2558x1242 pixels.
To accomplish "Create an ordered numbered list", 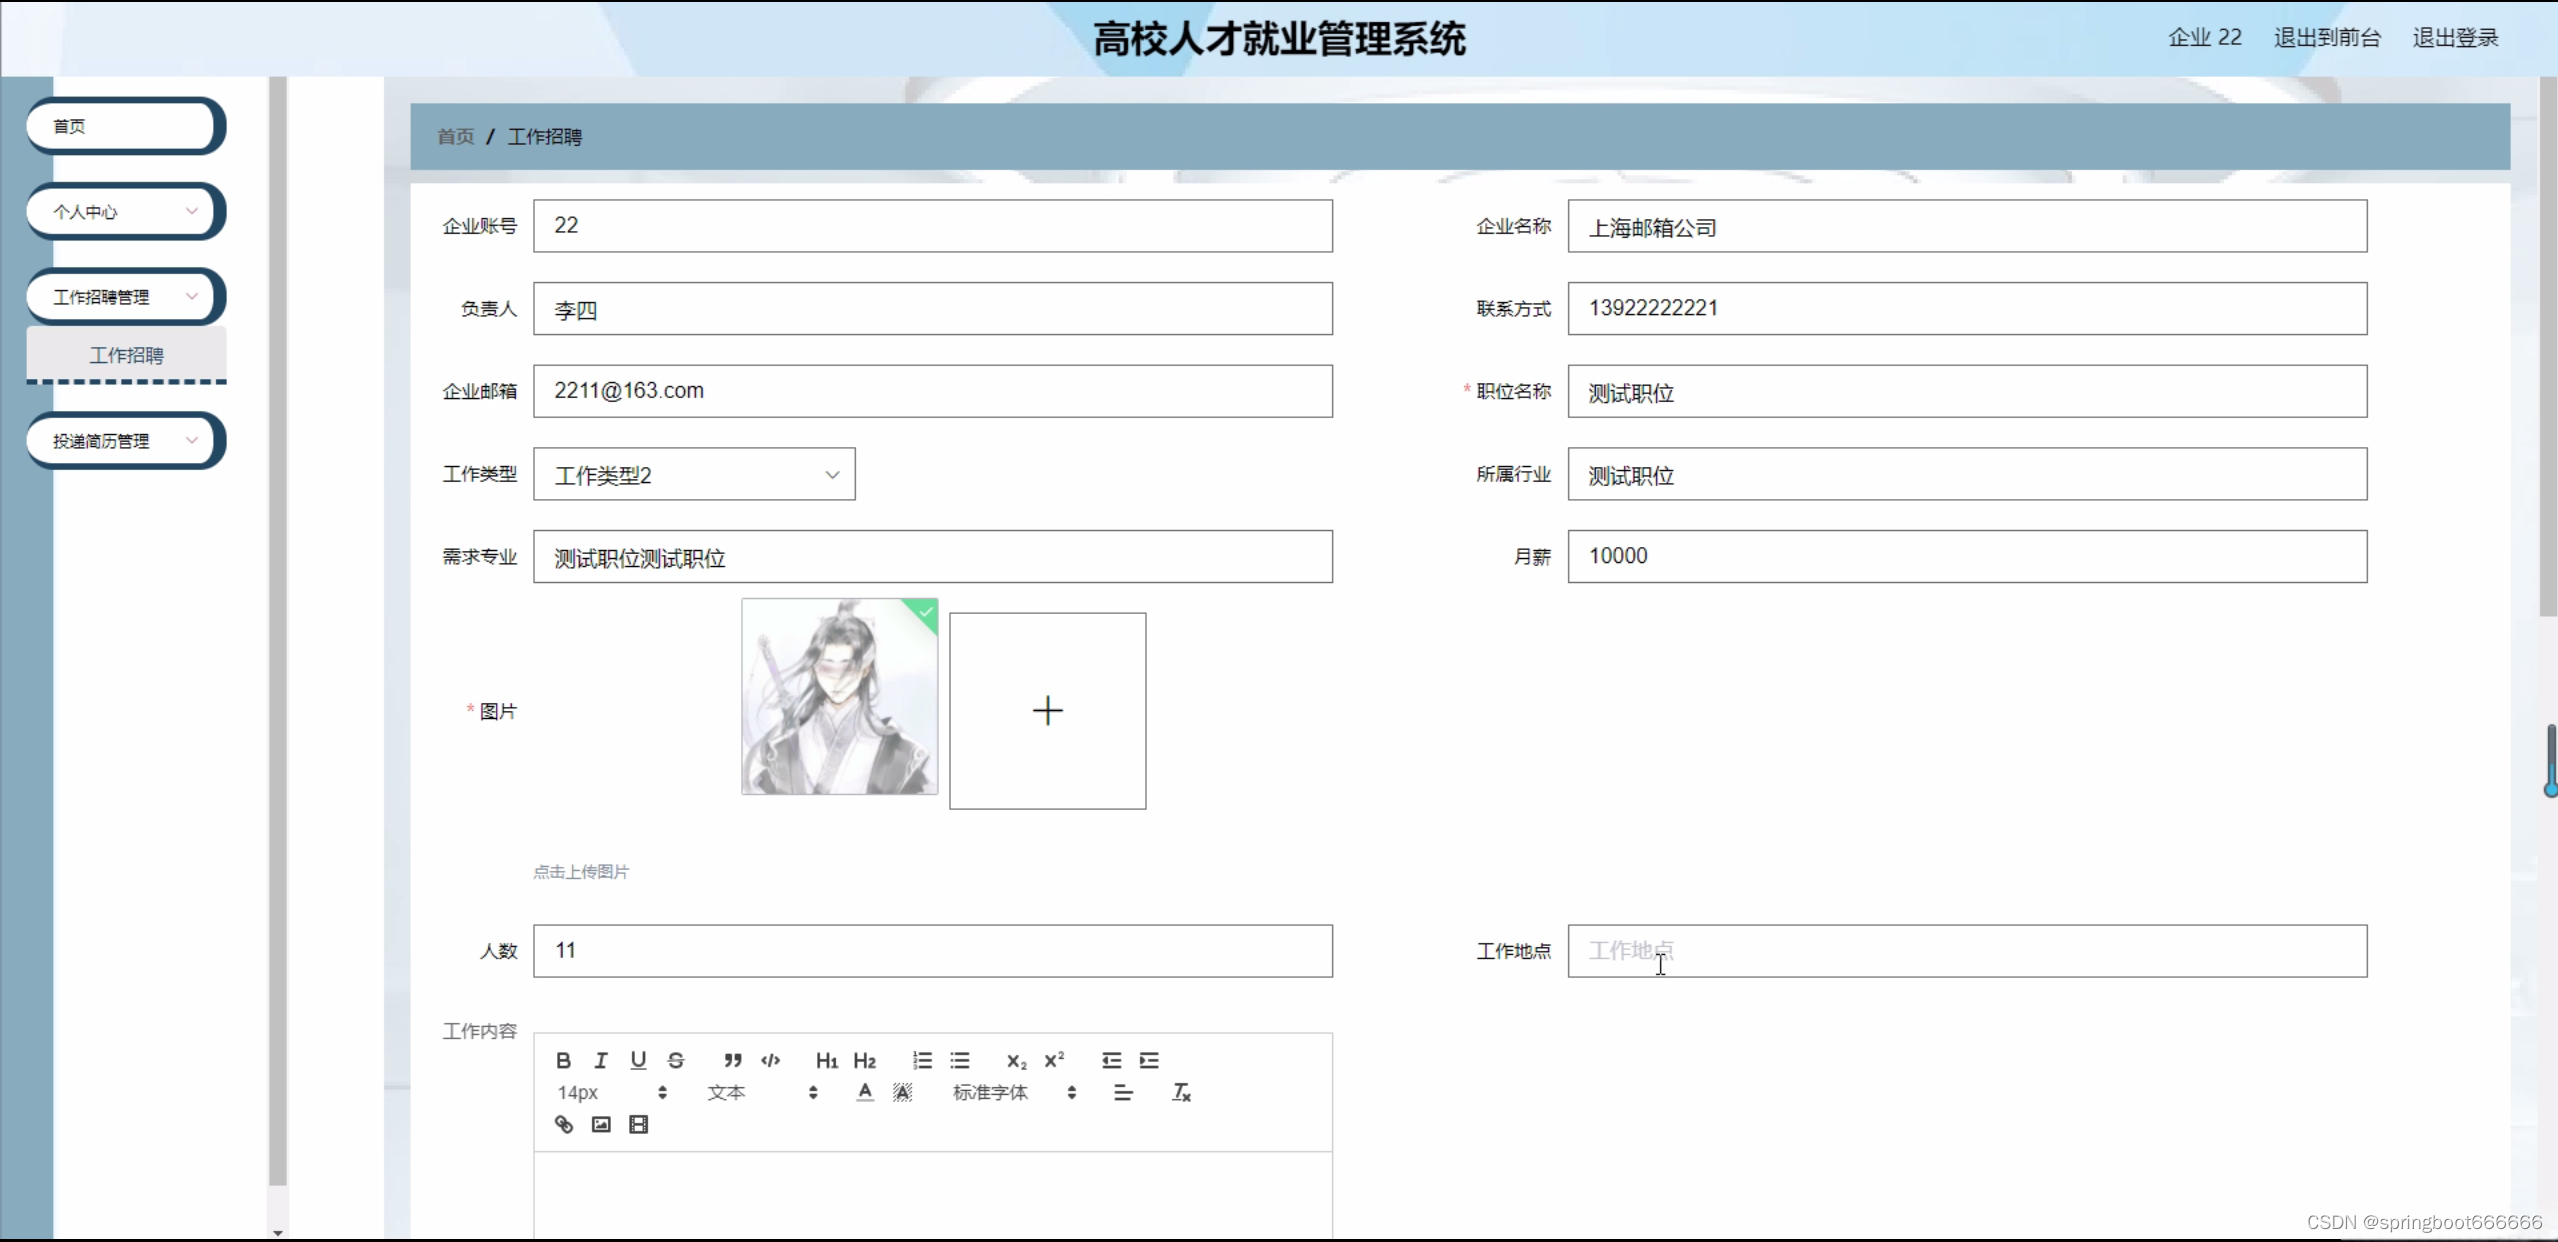I will point(922,1060).
